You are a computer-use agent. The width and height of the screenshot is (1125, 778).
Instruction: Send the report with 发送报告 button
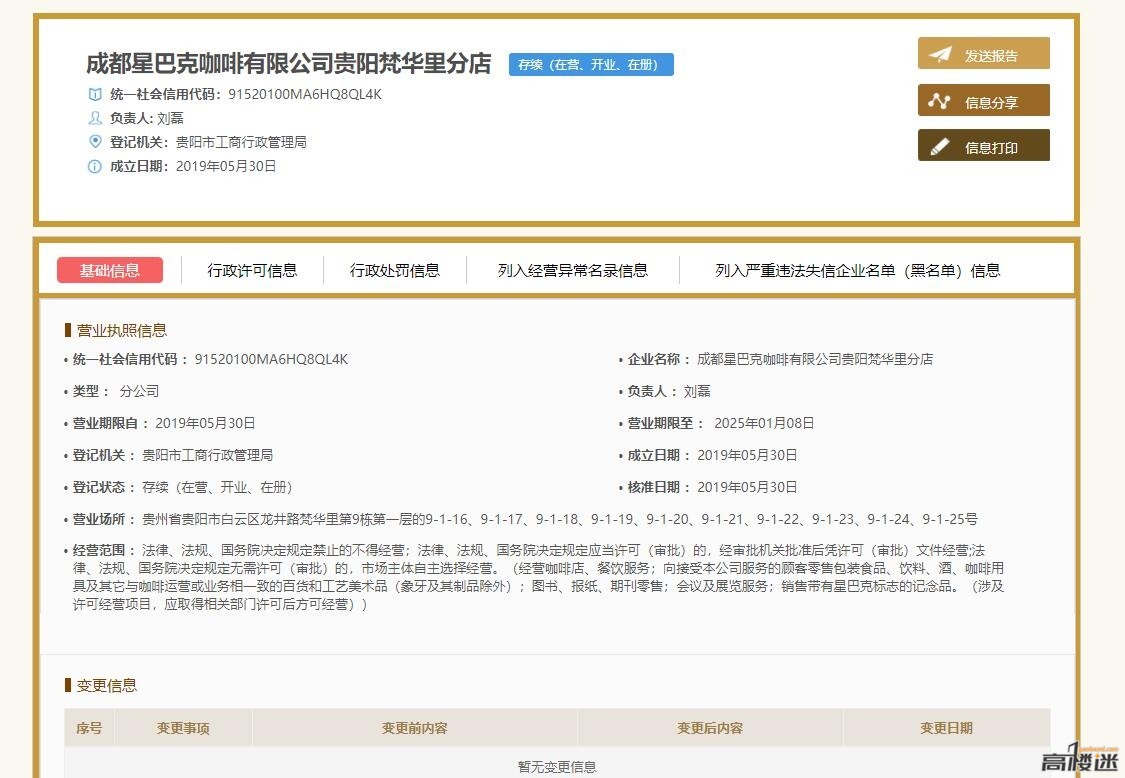tap(984, 53)
